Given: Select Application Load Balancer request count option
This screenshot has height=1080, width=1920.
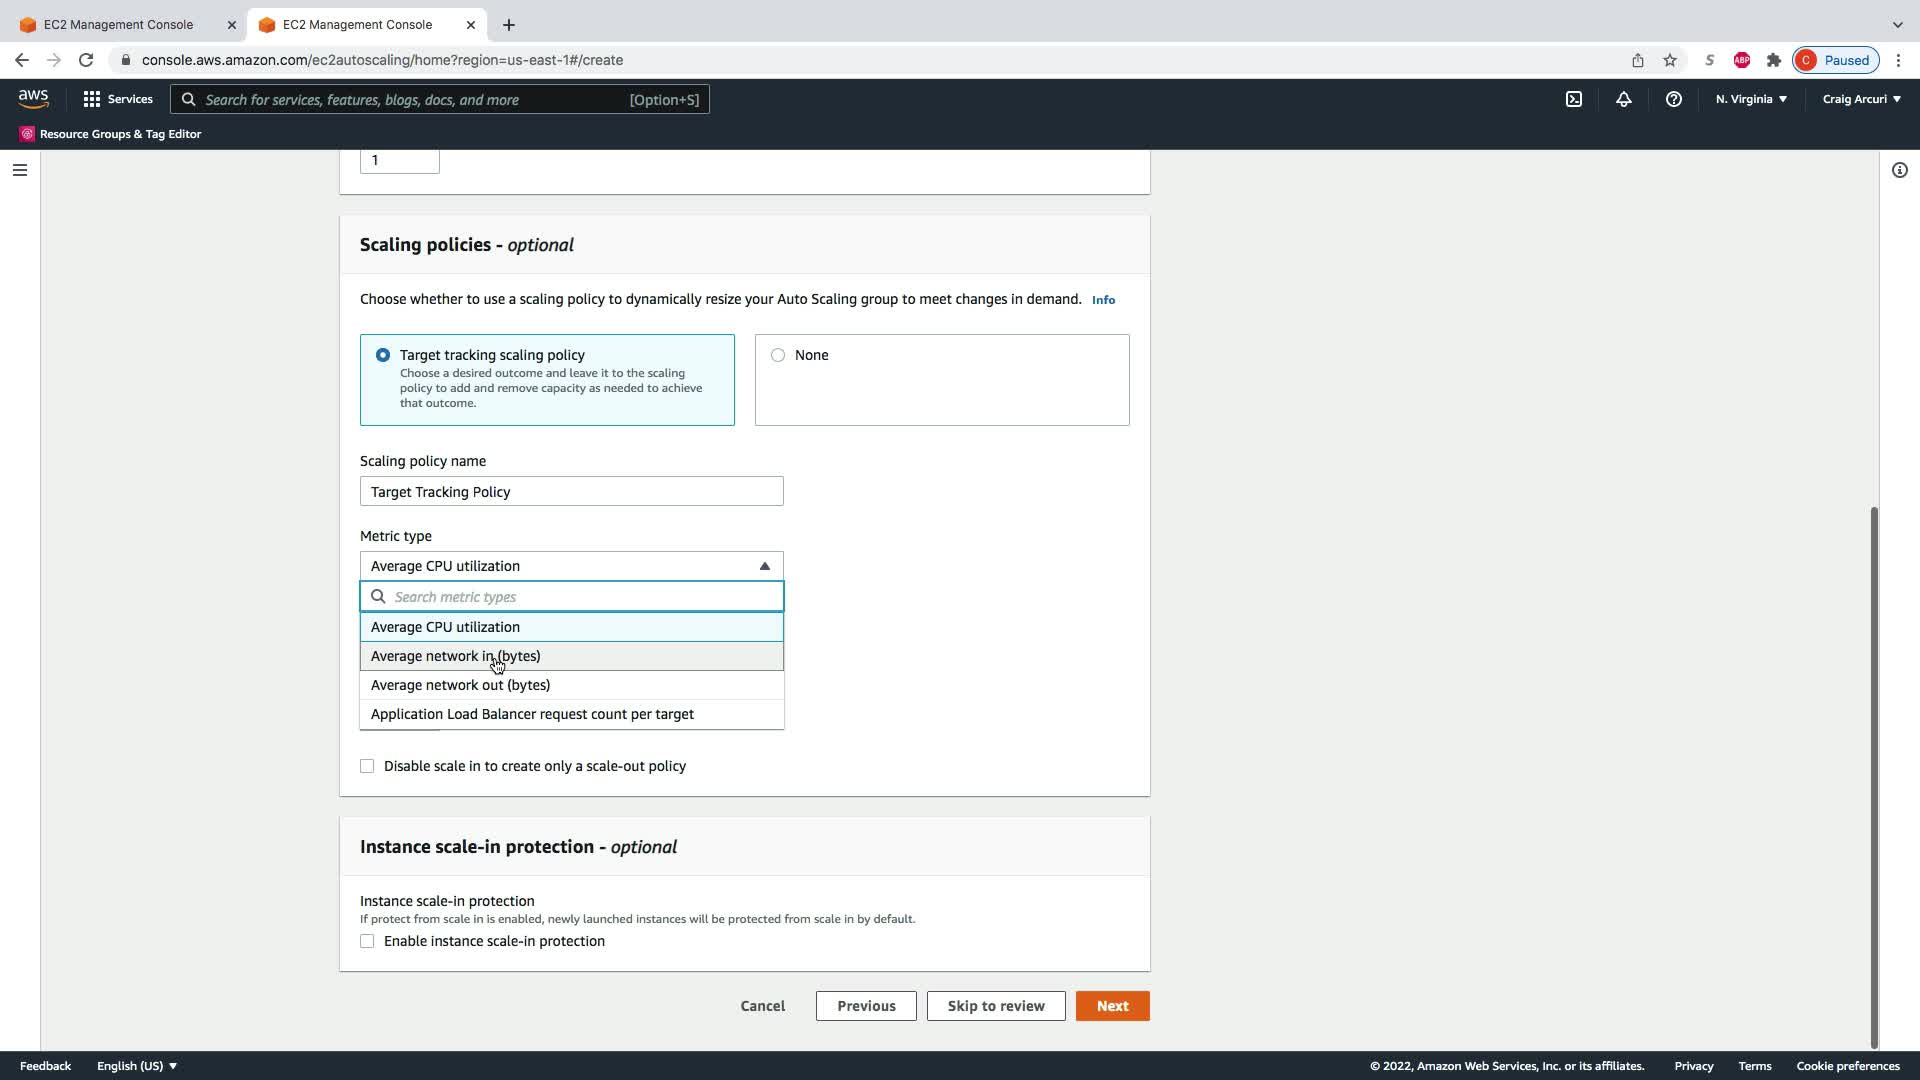Looking at the screenshot, I should click(532, 714).
